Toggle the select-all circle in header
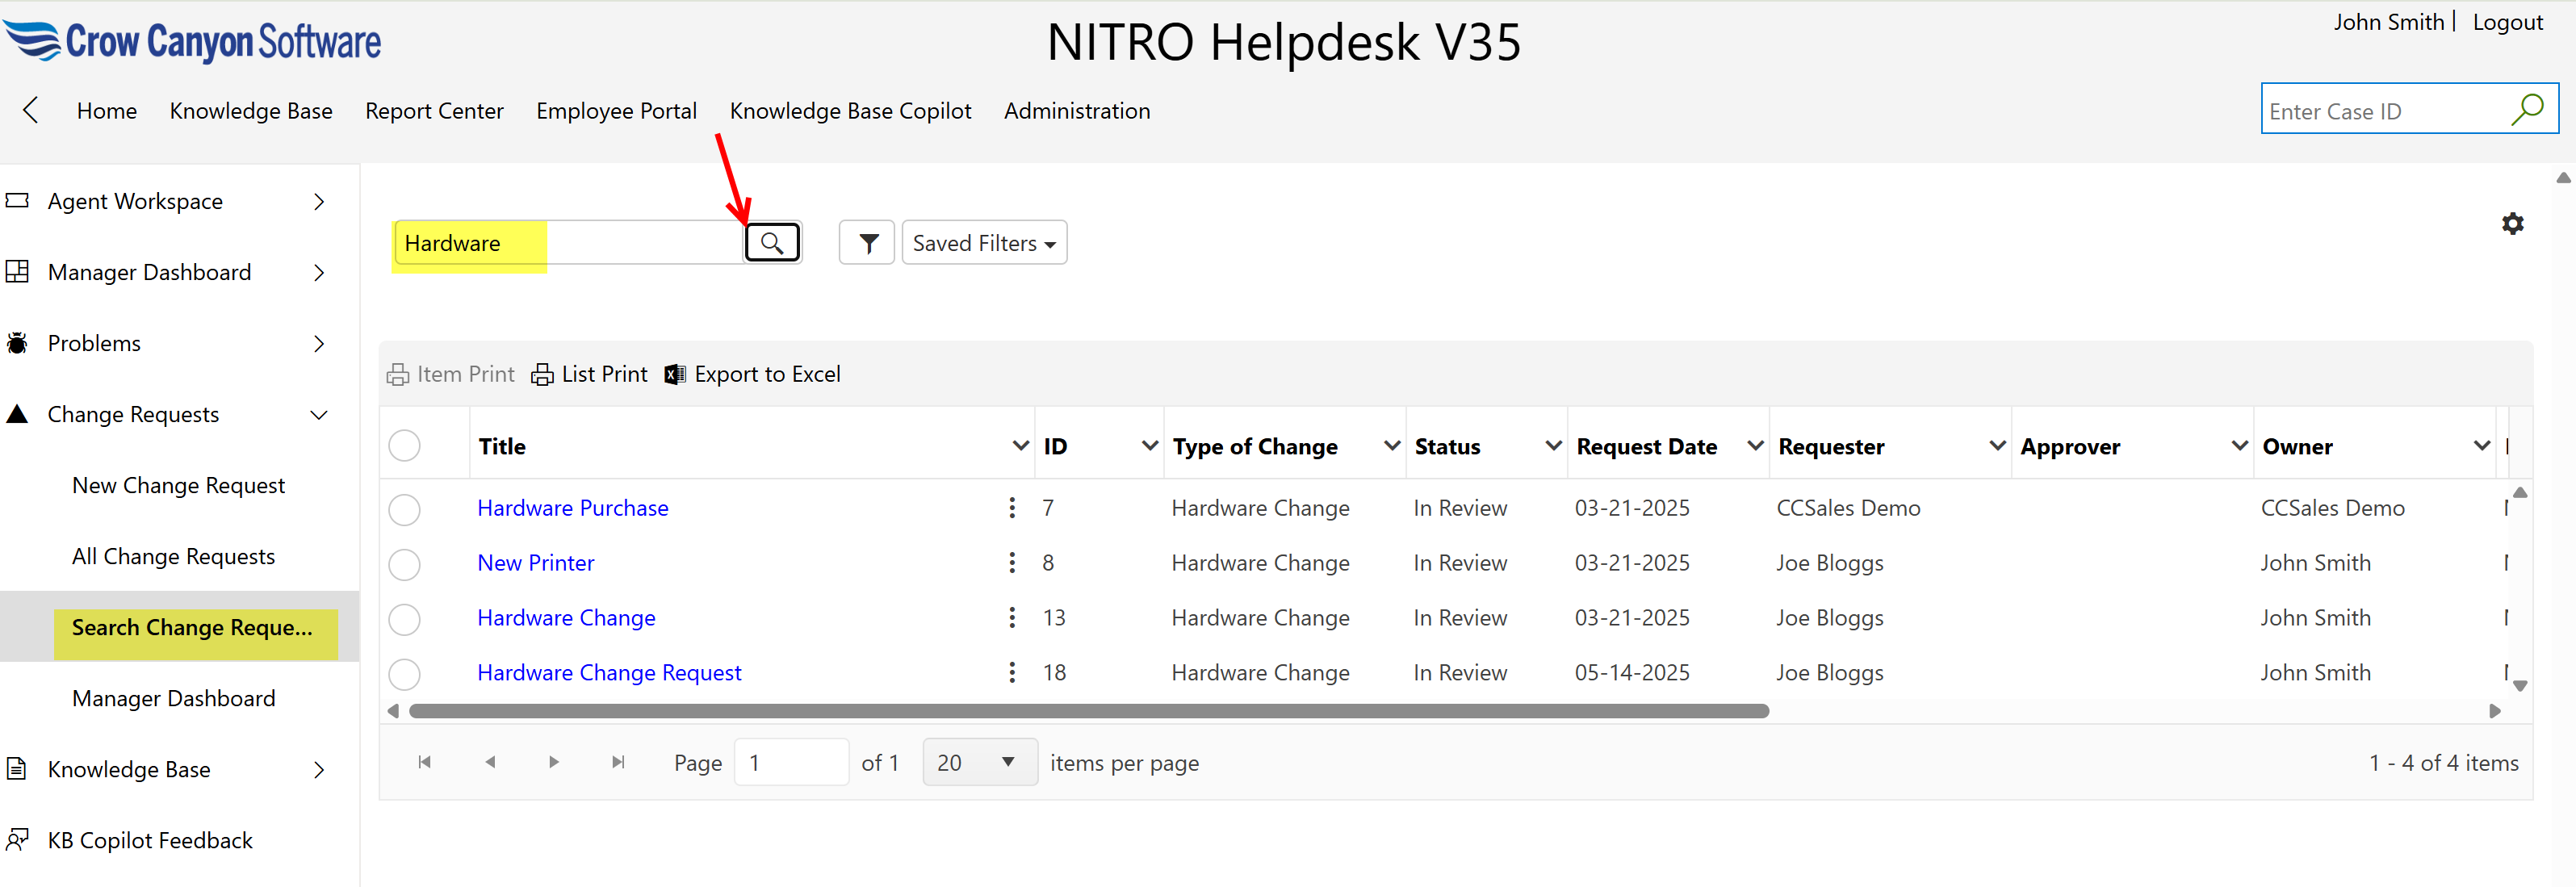2576x887 pixels. 404,446
